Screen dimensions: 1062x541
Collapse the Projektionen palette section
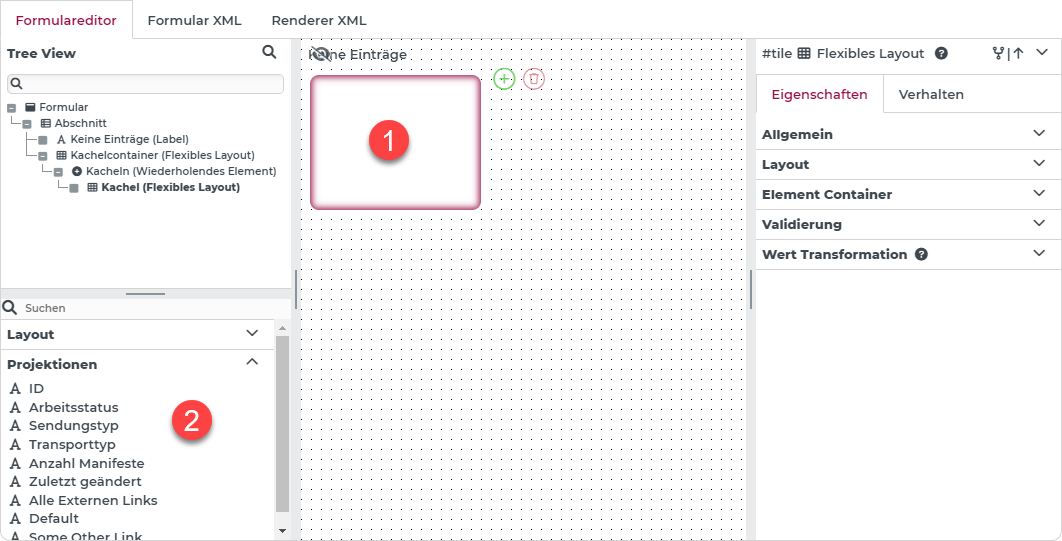(252, 363)
